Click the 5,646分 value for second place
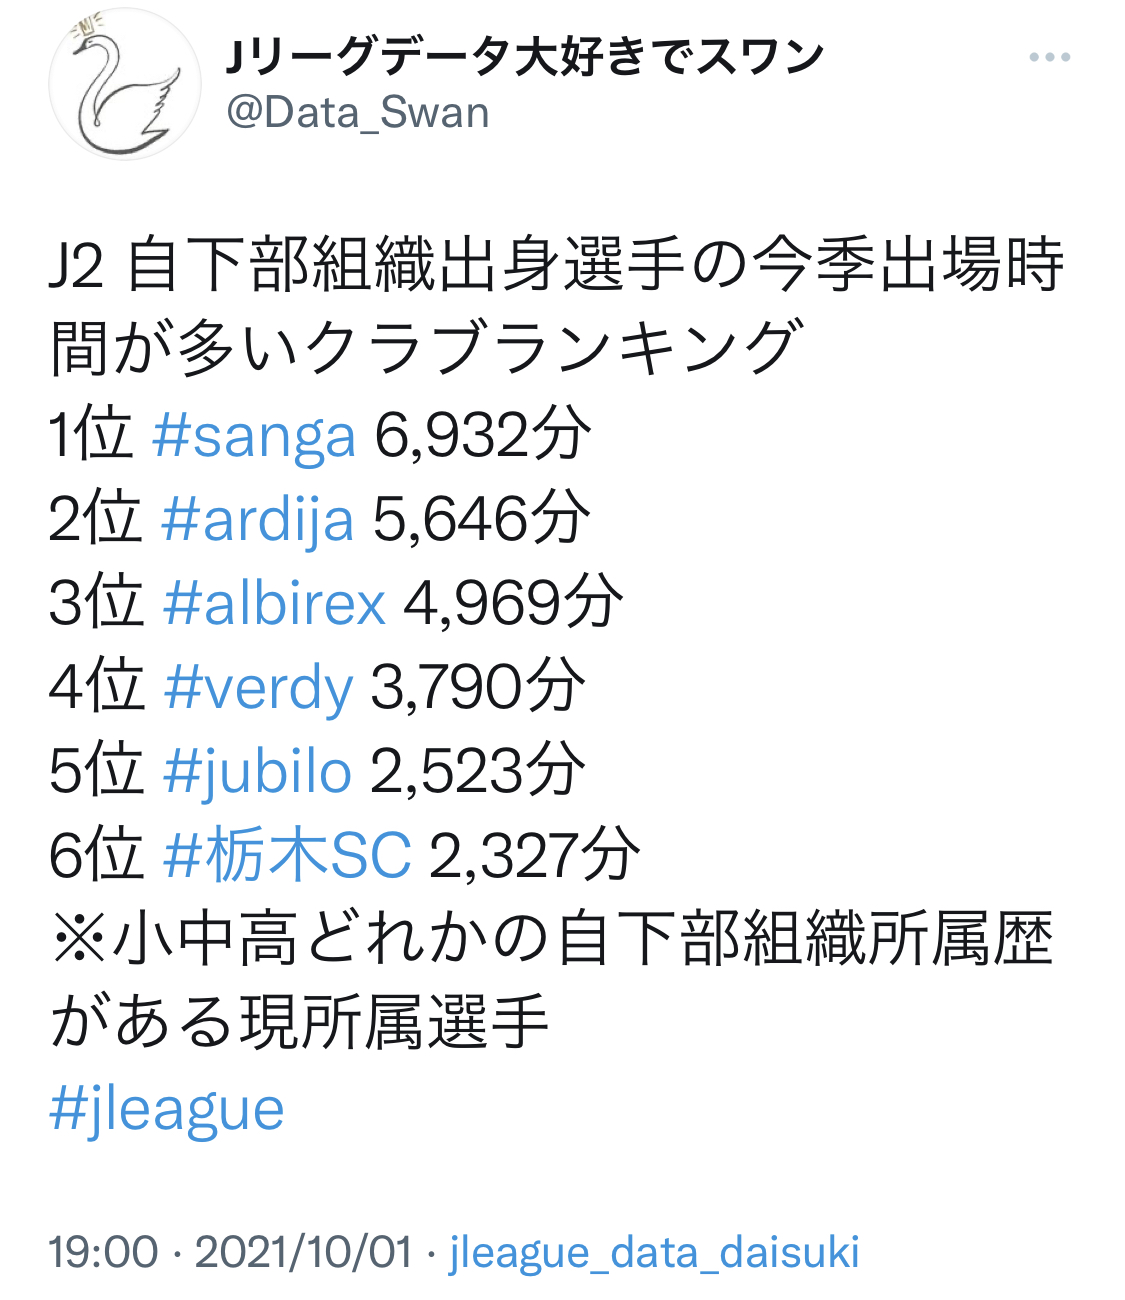1125x1300 pixels. click(x=481, y=520)
